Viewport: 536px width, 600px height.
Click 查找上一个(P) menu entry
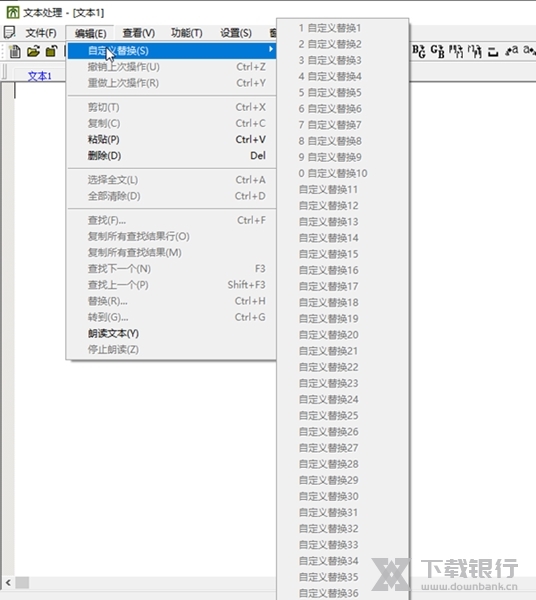[x=171, y=285]
